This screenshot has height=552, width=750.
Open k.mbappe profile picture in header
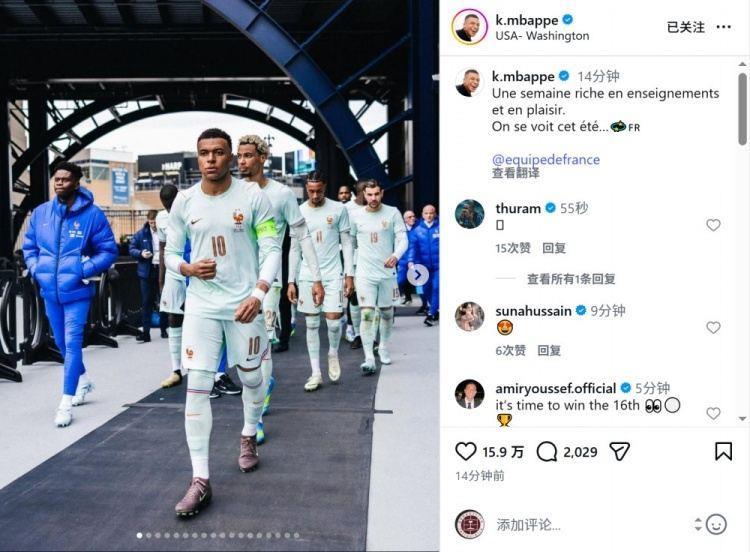point(469,27)
